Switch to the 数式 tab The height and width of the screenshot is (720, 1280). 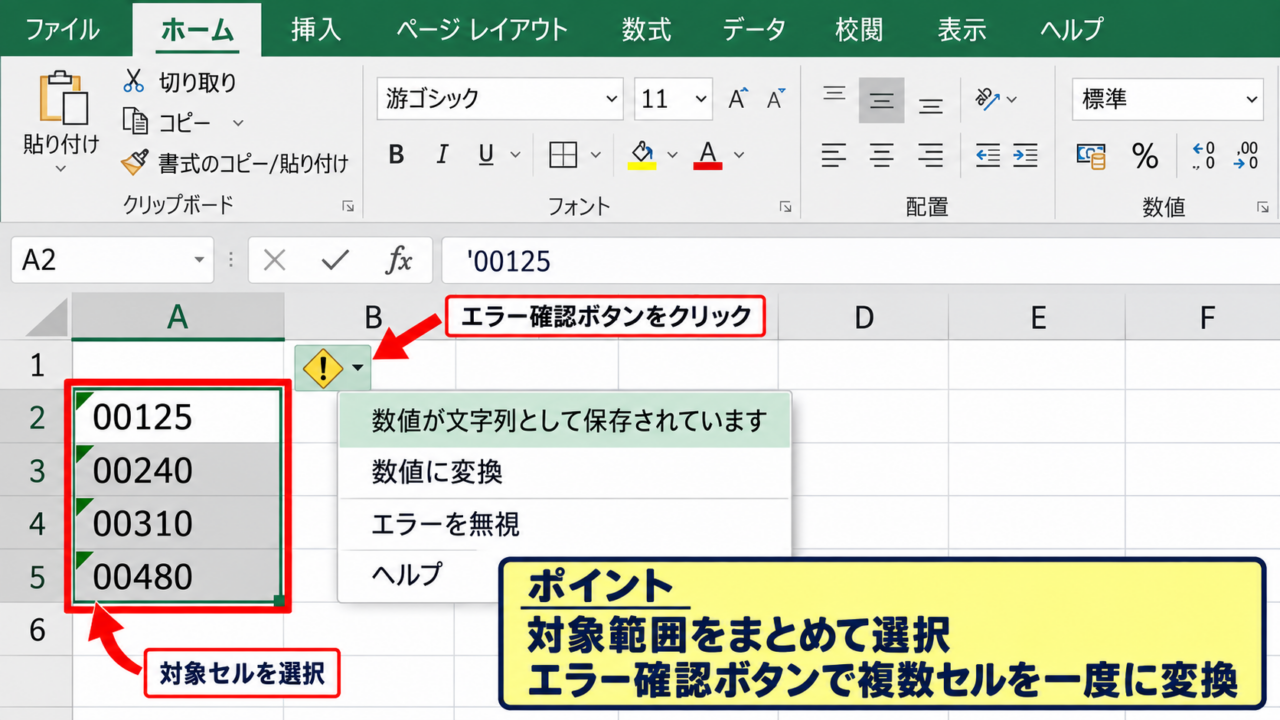tap(646, 29)
